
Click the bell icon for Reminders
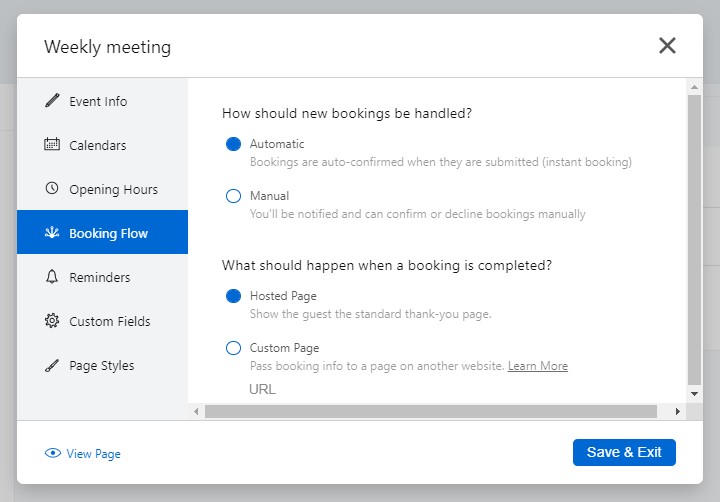tap(52, 277)
